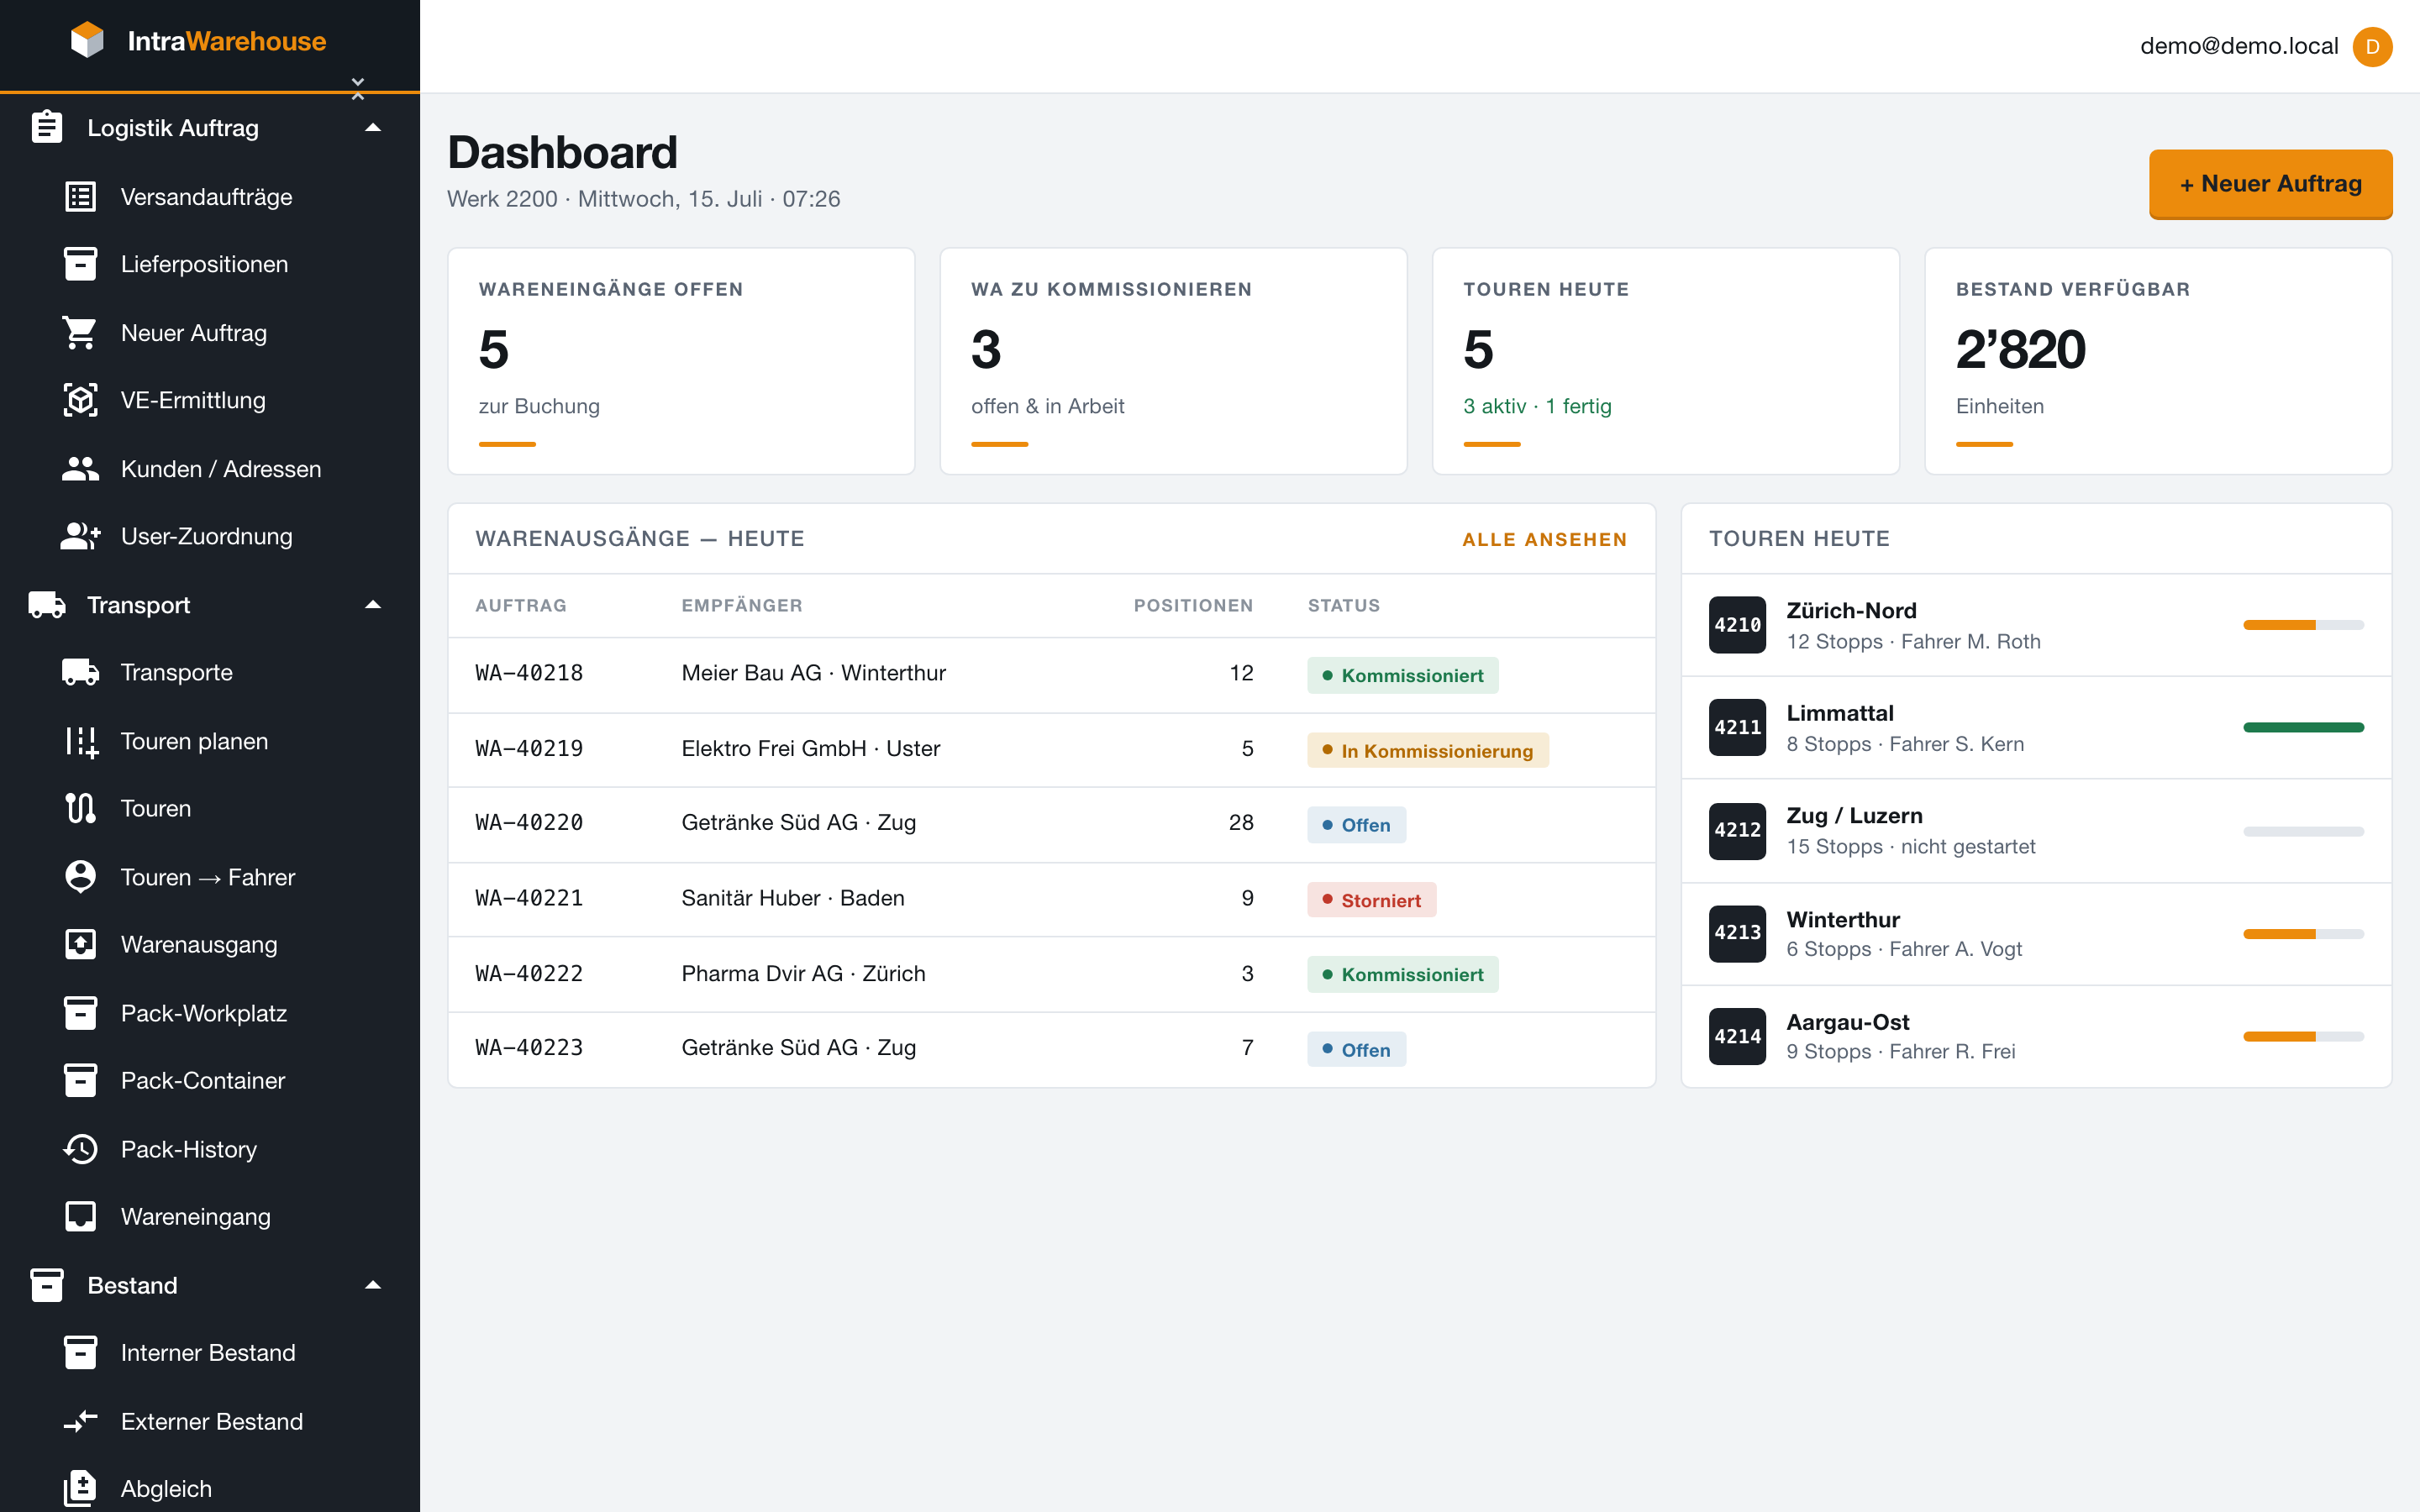The width and height of the screenshot is (2420, 1512).
Task: Open the Wareneingänge Offen card
Action: coord(681,361)
